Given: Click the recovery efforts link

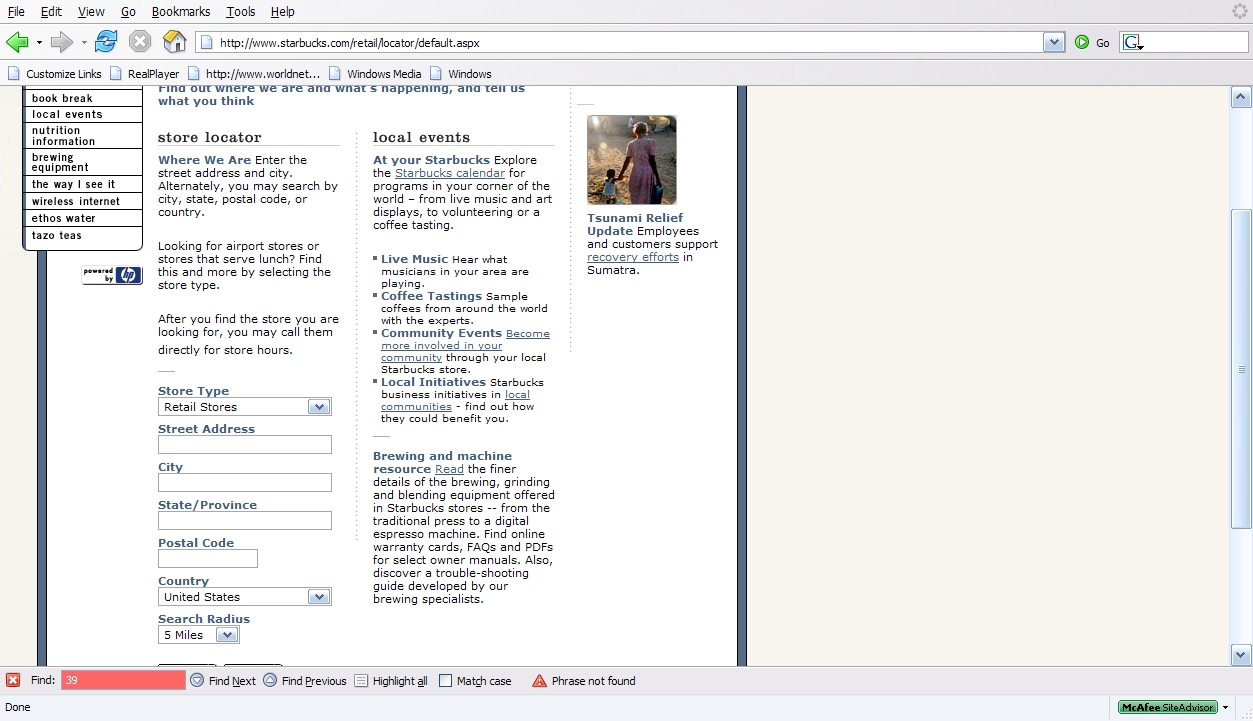Looking at the screenshot, I should coord(633,257).
